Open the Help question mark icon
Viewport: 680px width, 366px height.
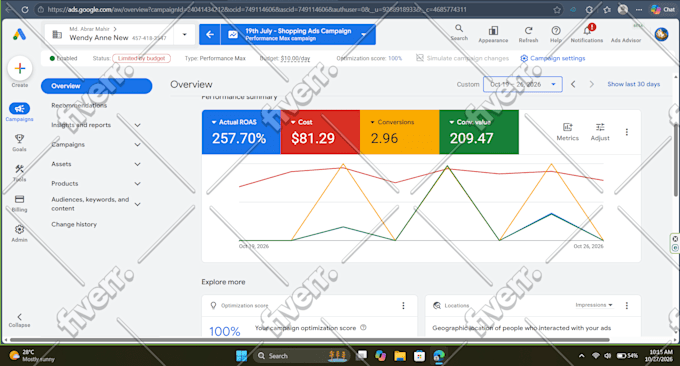556,30
